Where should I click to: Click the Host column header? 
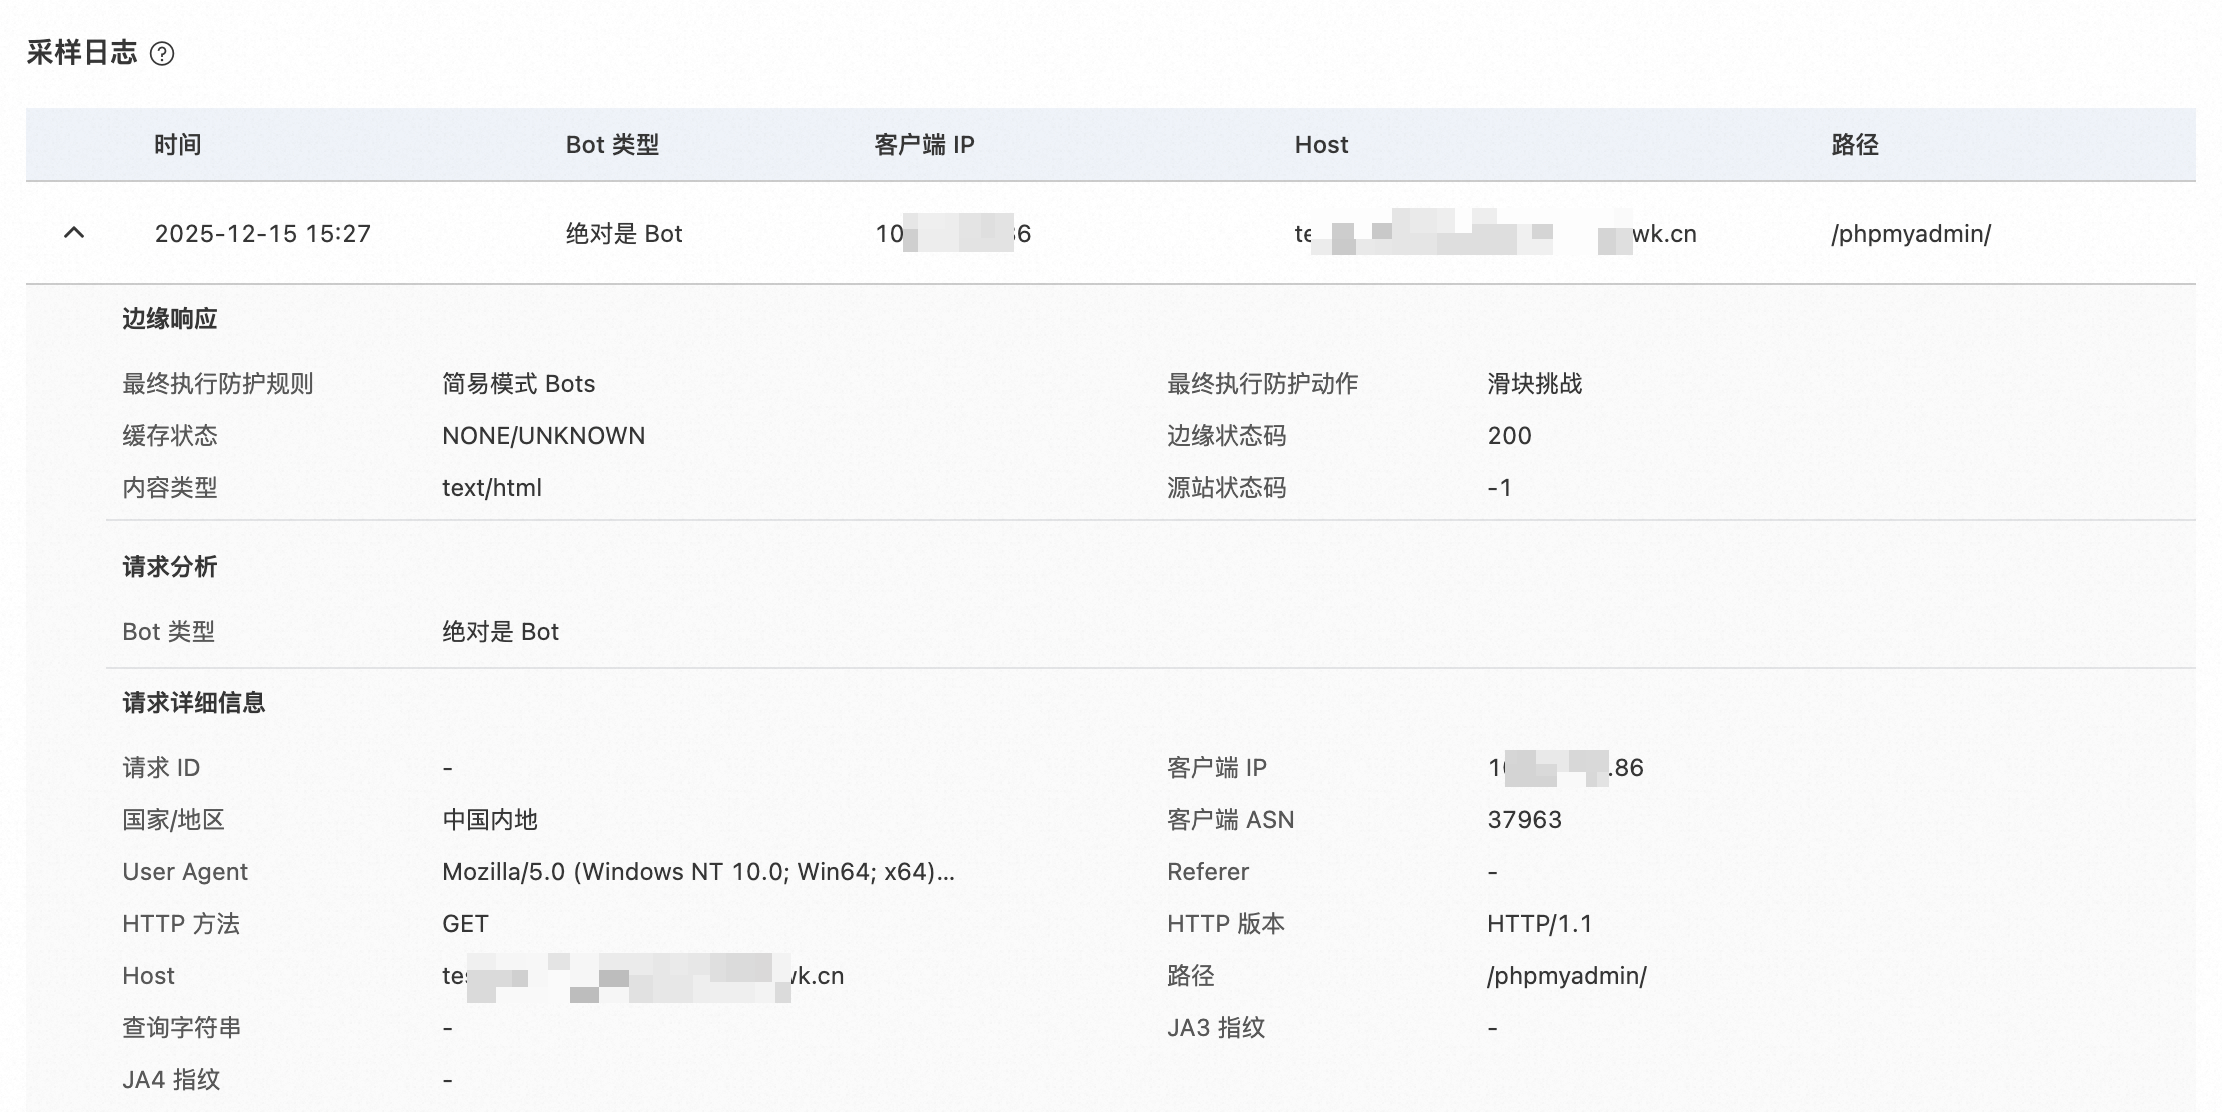coord(1321,145)
